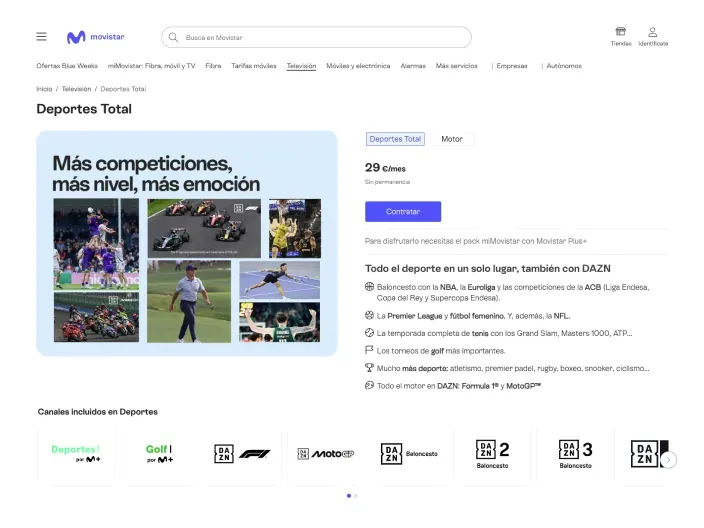The image size is (704, 528).
Task: Click the search magnifier icon
Action: [173, 37]
